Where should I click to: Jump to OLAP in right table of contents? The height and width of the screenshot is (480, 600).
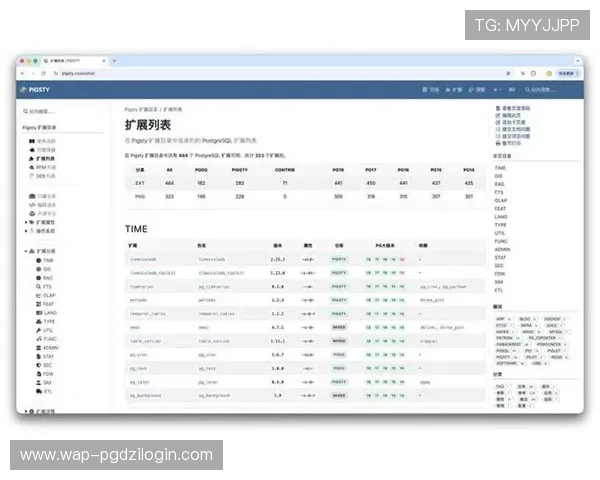pyautogui.click(x=501, y=201)
